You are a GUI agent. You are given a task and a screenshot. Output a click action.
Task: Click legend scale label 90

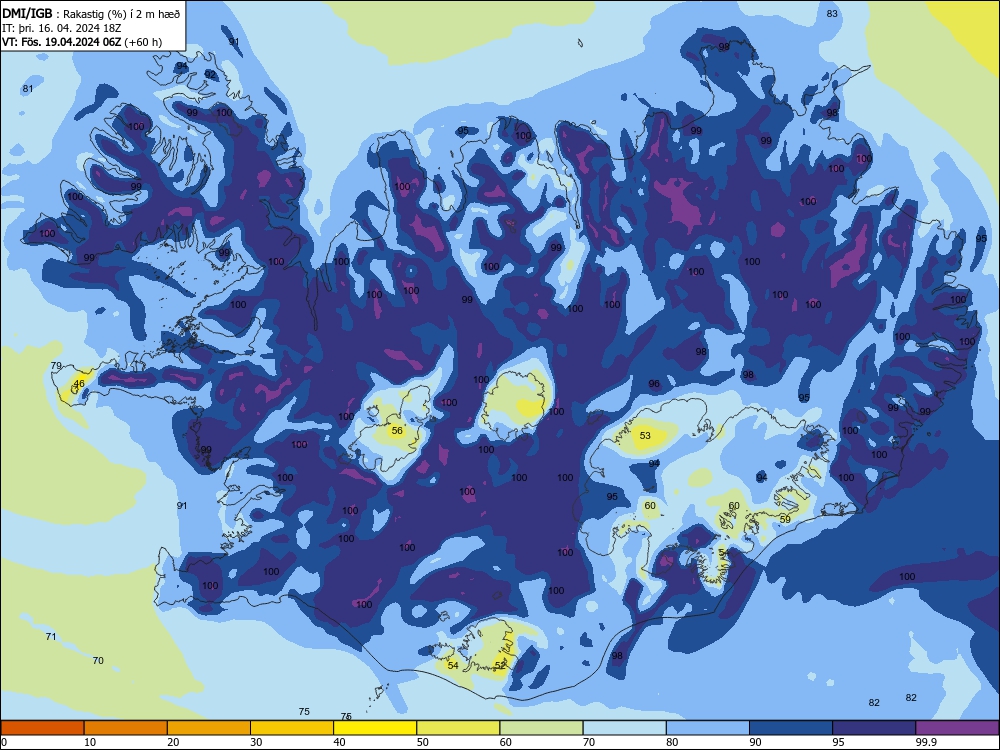[756, 742]
